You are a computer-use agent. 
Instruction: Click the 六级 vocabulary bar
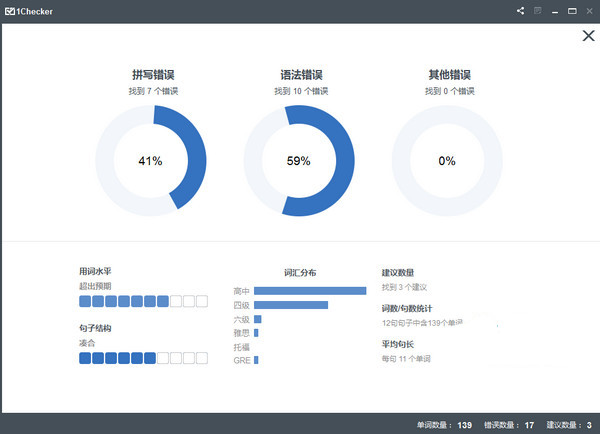pyautogui.click(x=258, y=319)
